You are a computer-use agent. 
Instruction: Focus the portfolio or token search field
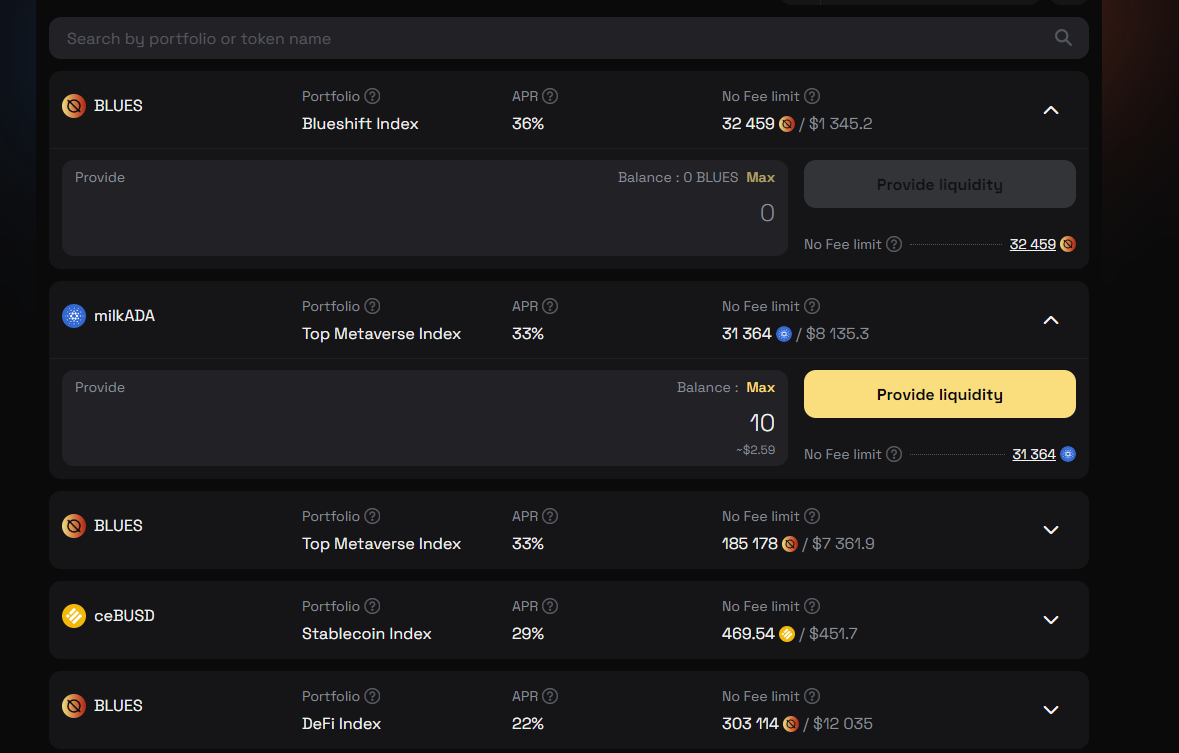point(568,38)
